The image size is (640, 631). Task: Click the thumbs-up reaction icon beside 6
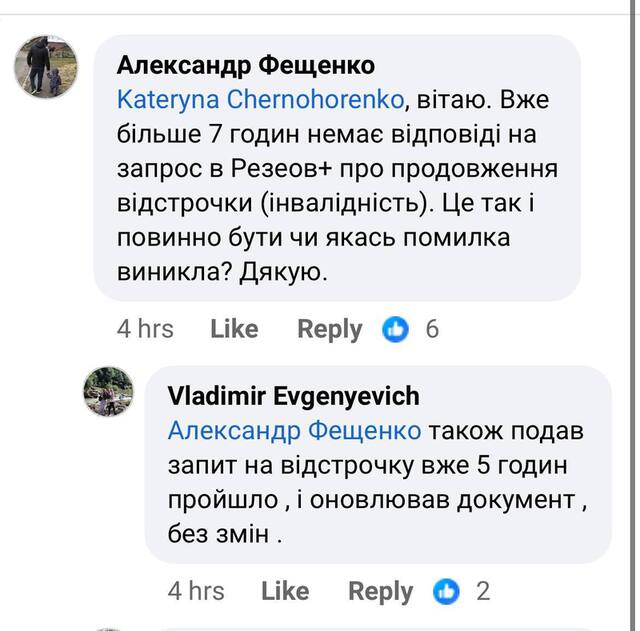tap(397, 329)
